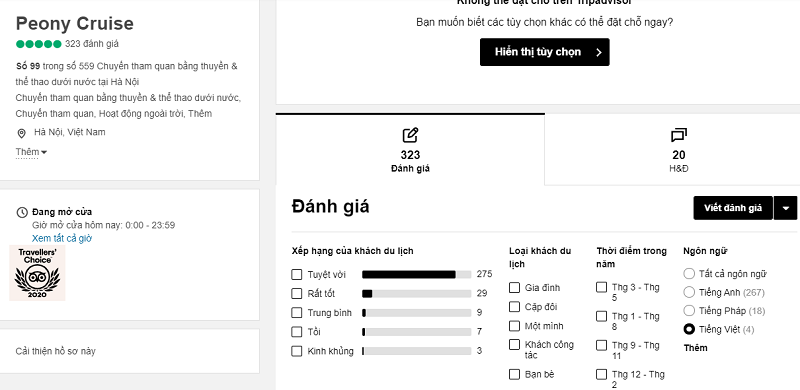Check the Tuyệt vời rating checkbox

point(296,275)
